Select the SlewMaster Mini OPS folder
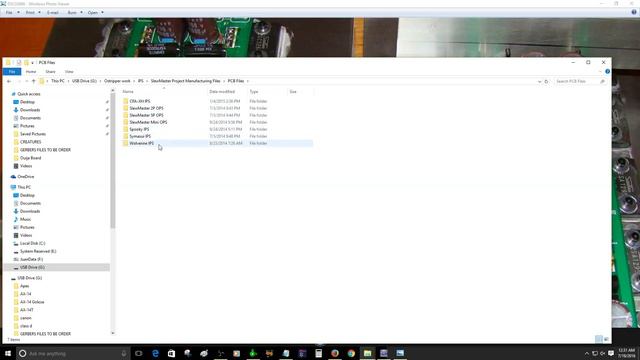Viewport: 640px width, 360px height. [x=148, y=122]
